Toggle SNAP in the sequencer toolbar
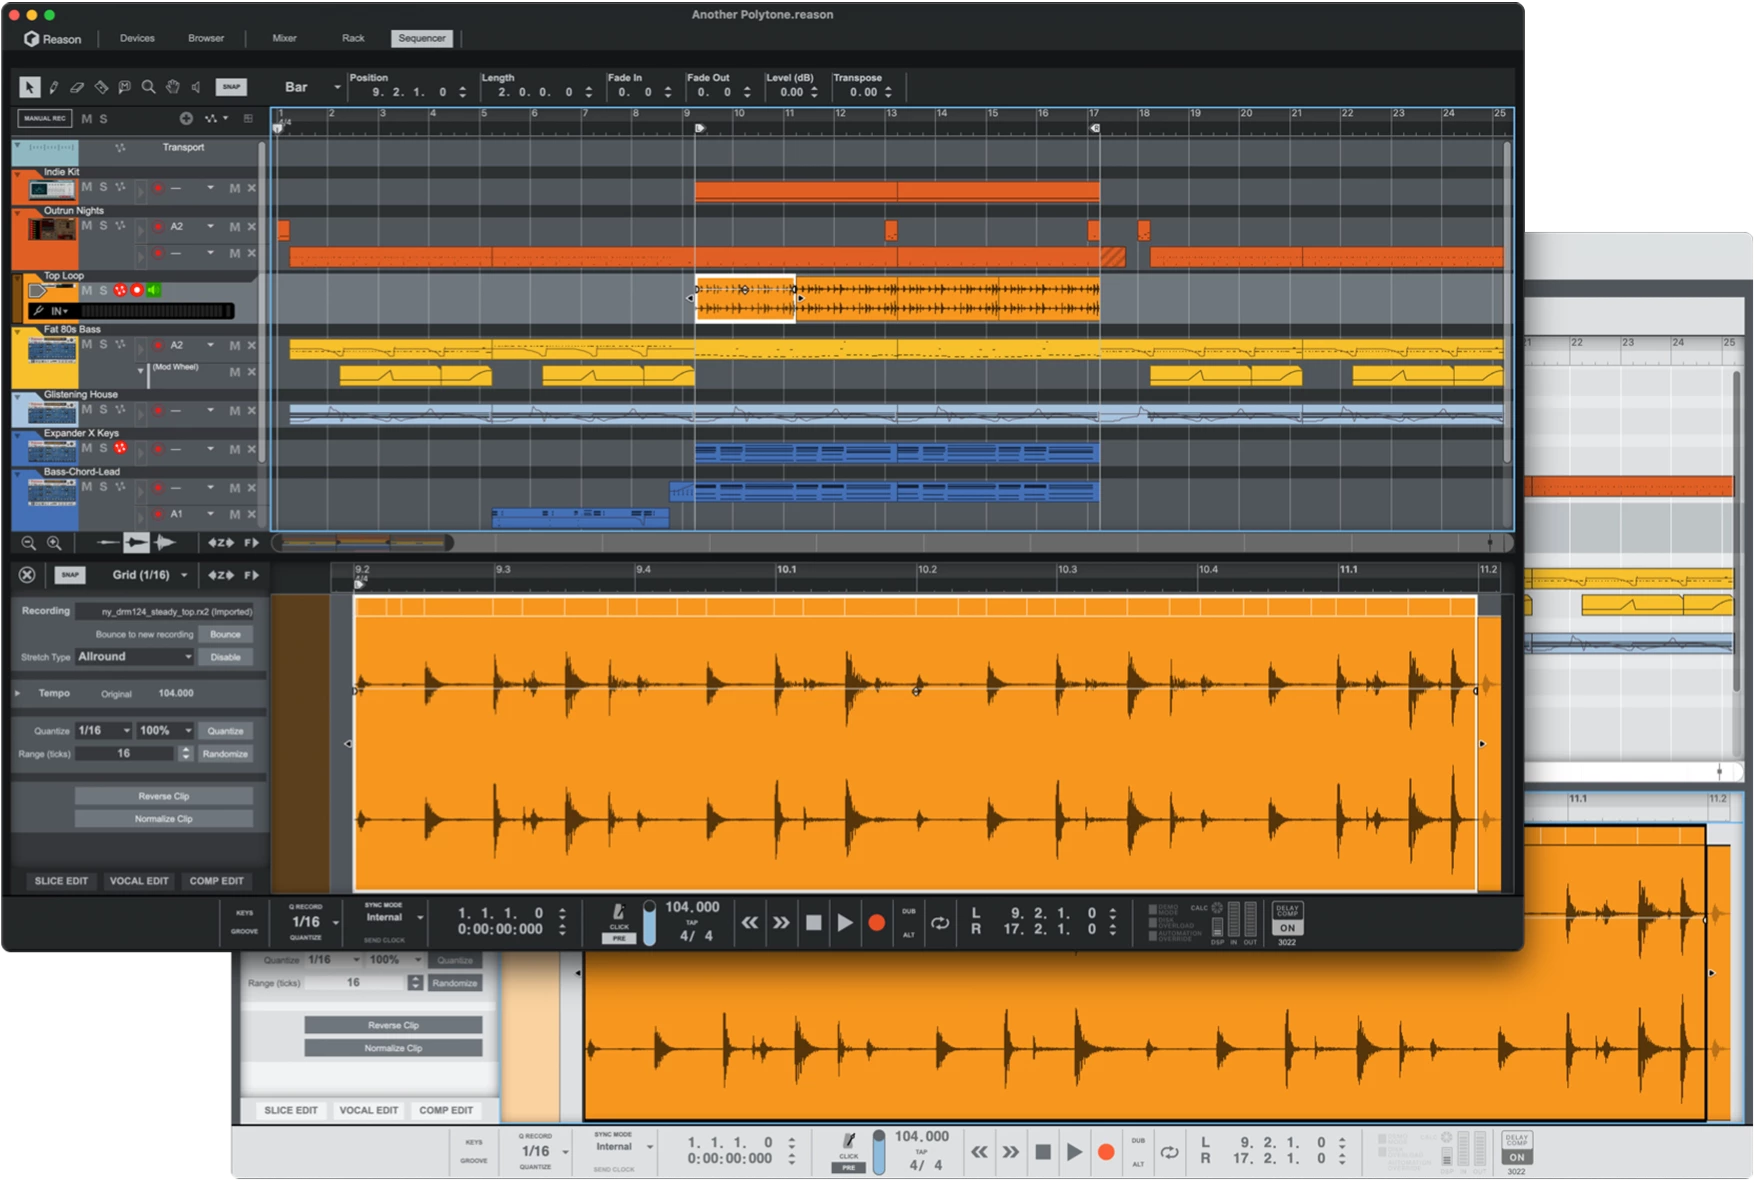 pos(232,87)
